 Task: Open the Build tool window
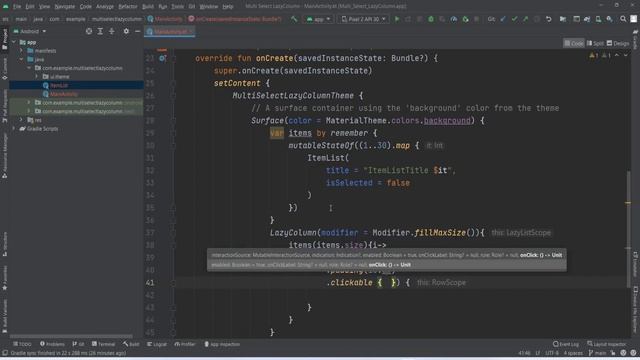pos(131,344)
